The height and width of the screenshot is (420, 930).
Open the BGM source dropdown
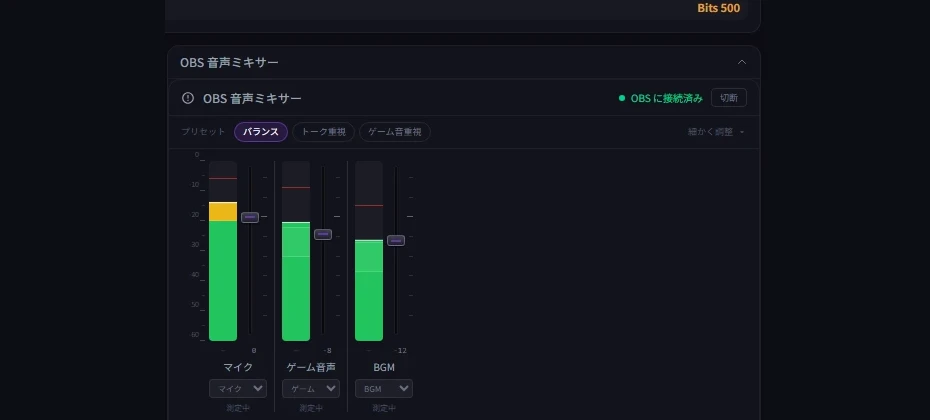pos(384,389)
